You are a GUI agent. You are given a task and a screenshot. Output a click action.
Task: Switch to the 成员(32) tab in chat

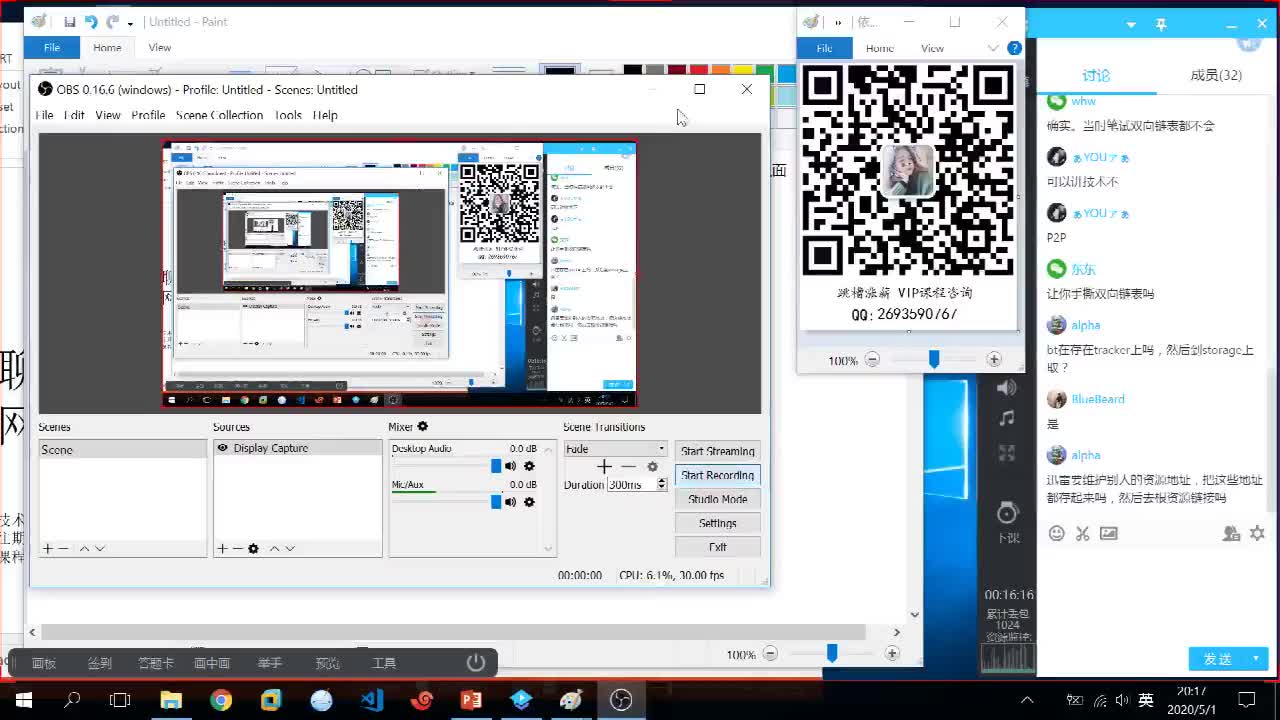click(1216, 75)
